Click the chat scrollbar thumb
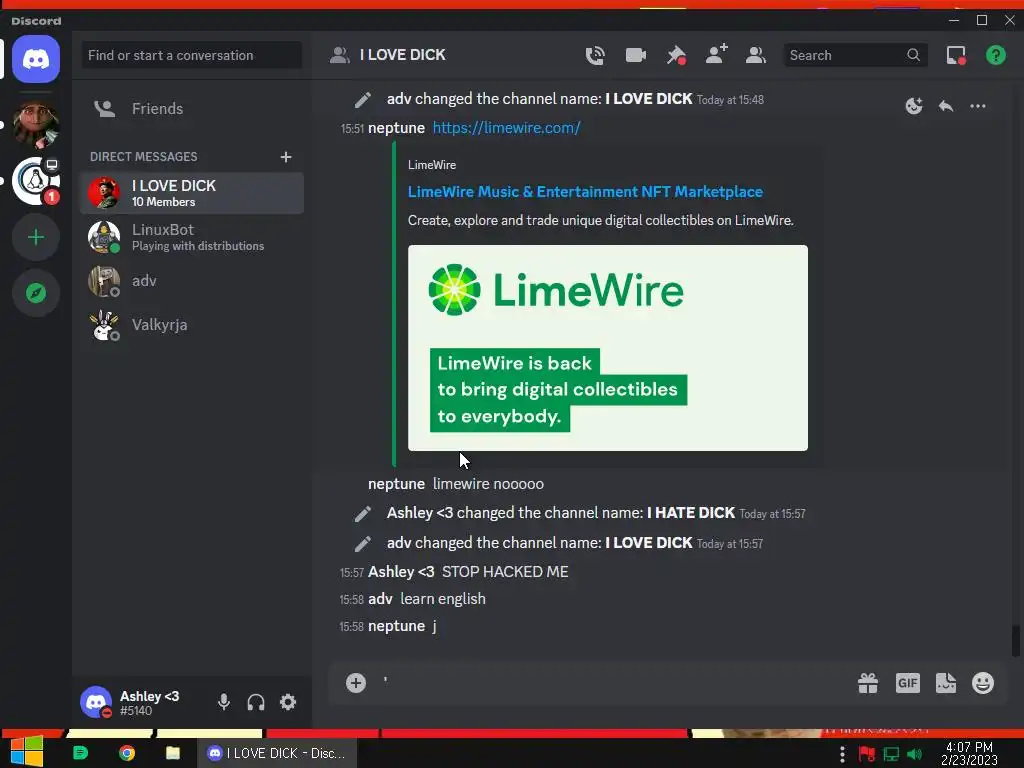1024x768 pixels. (x=1015, y=641)
